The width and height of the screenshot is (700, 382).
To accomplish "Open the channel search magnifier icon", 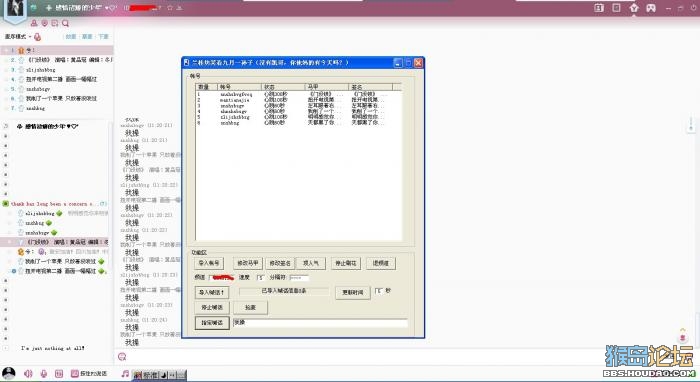I will click(65, 23).
